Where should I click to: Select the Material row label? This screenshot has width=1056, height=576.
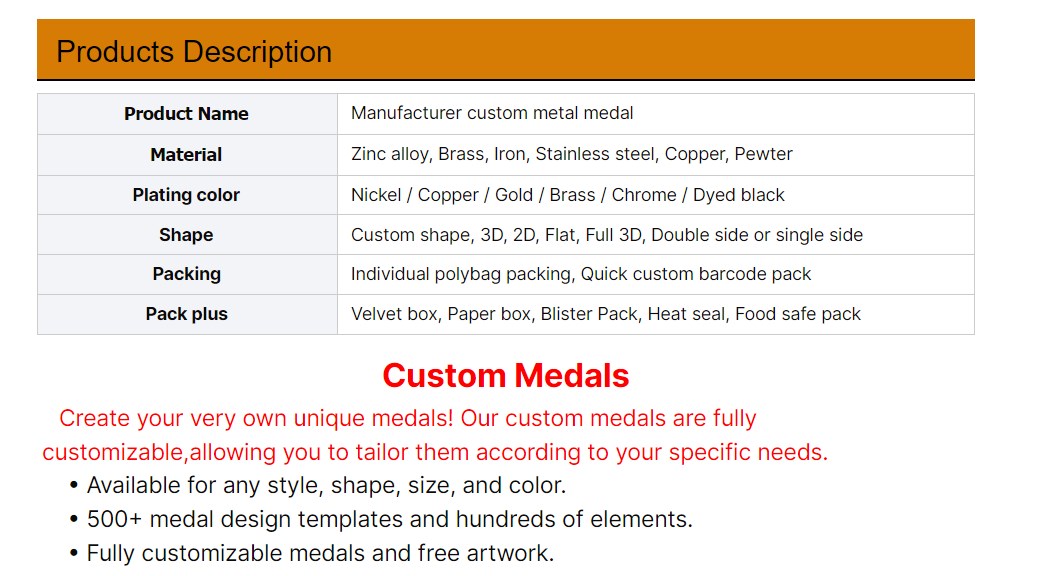(187, 155)
